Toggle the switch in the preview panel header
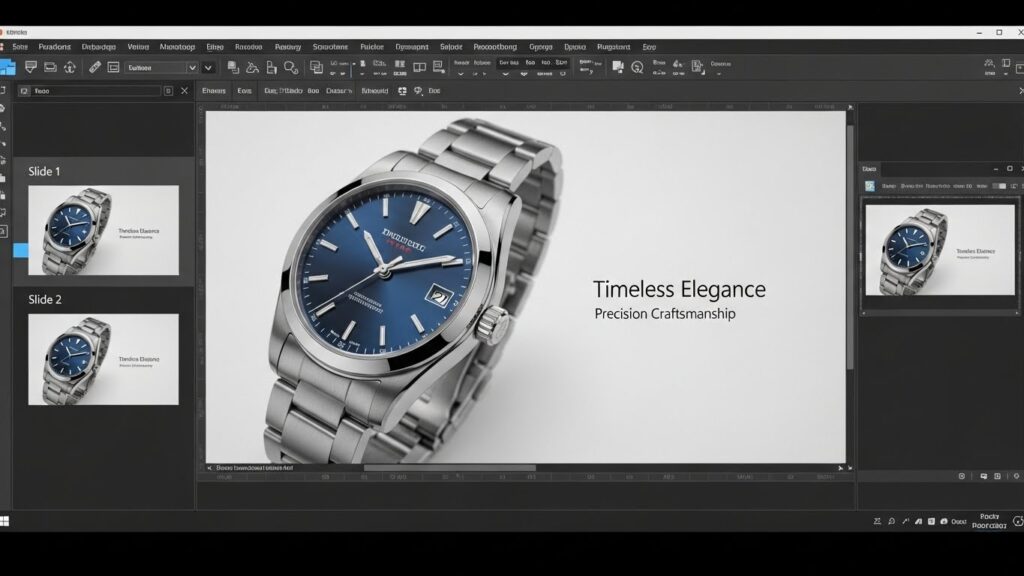This screenshot has width=1024, height=576. click(x=998, y=186)
